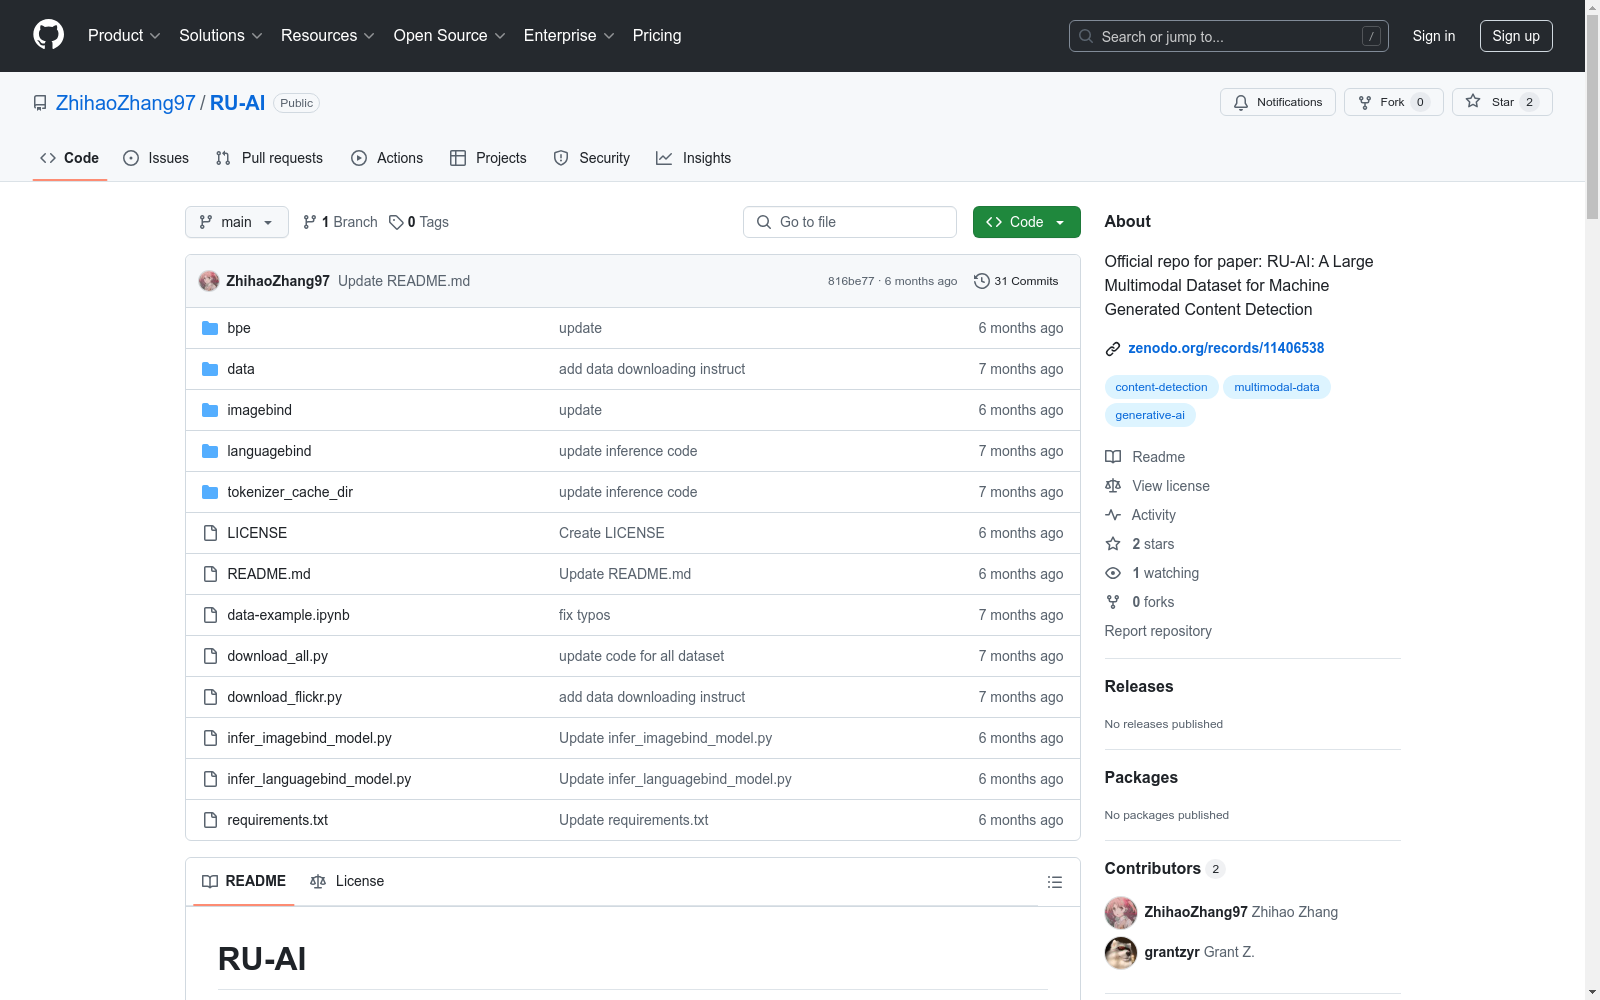Open the ZhihaoZhang97 owner link in title

pyautogui.click(x=126, y=103)
